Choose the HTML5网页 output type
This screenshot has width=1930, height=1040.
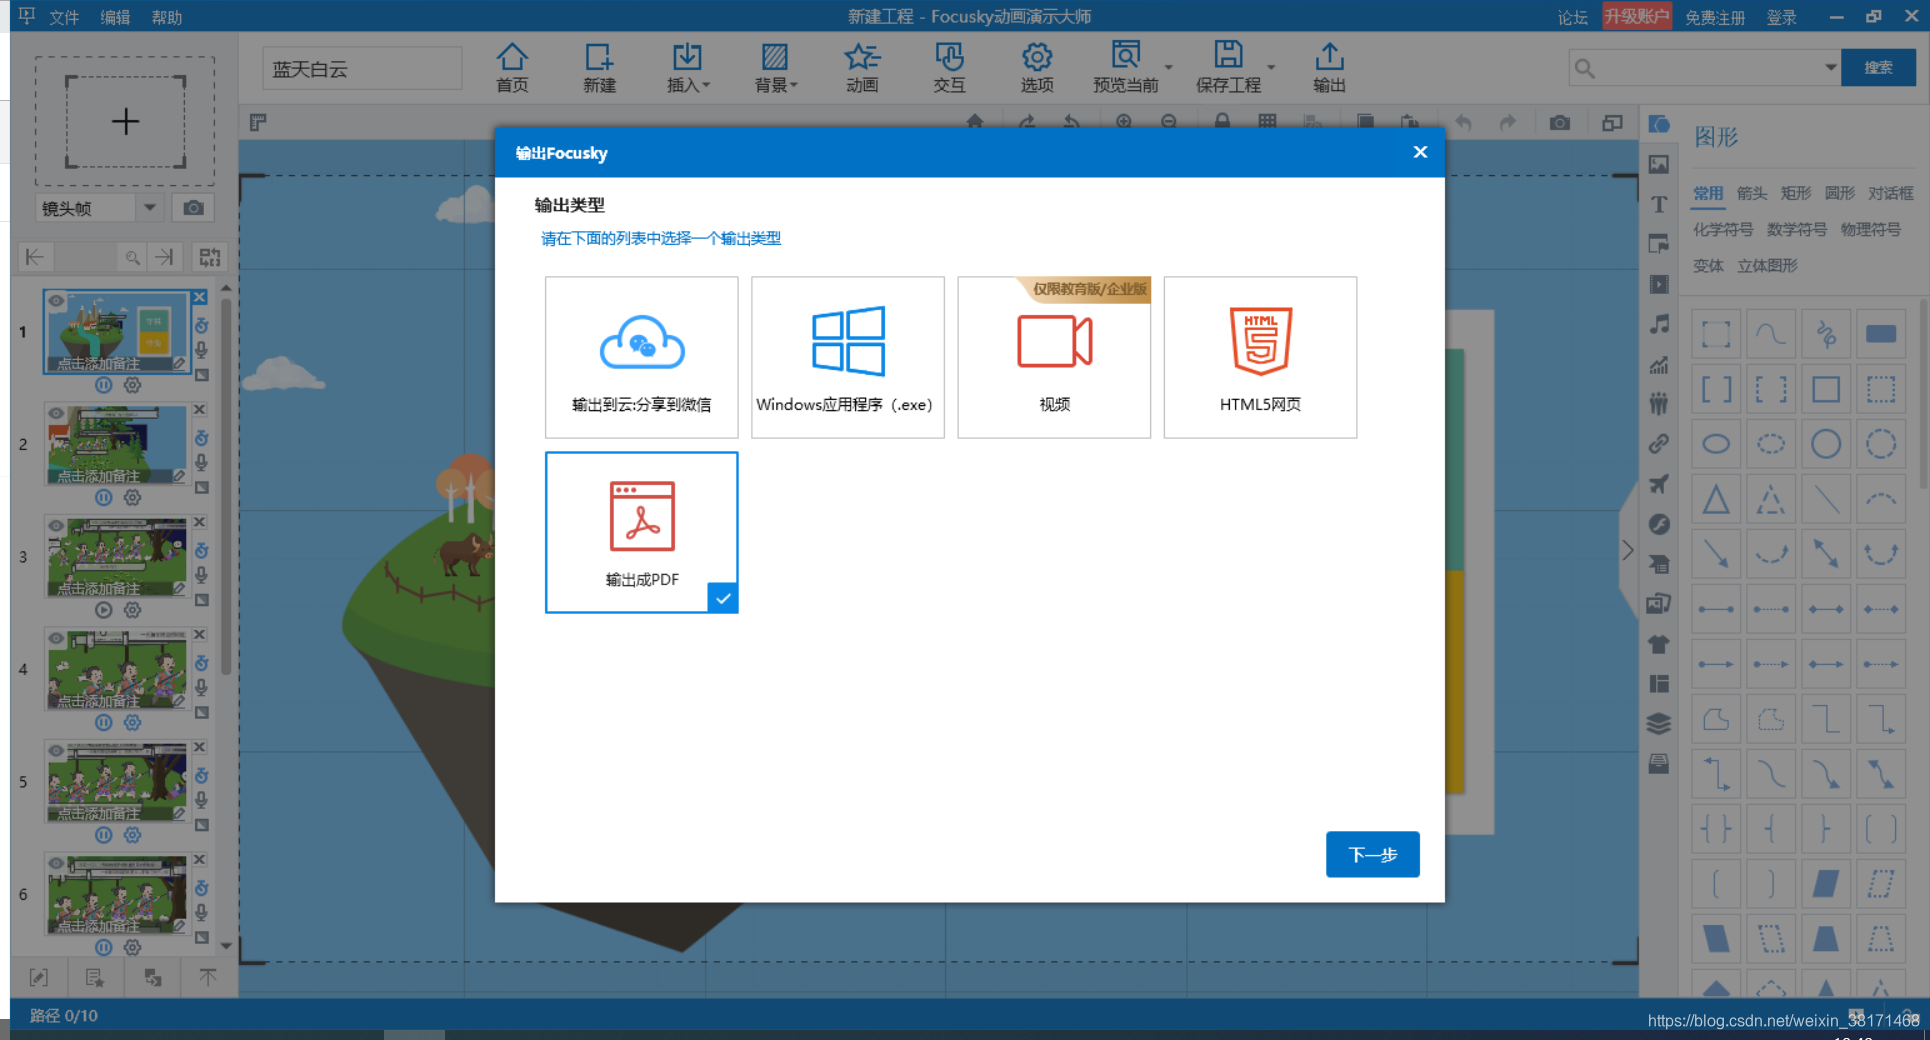(x=1260, y=357)
